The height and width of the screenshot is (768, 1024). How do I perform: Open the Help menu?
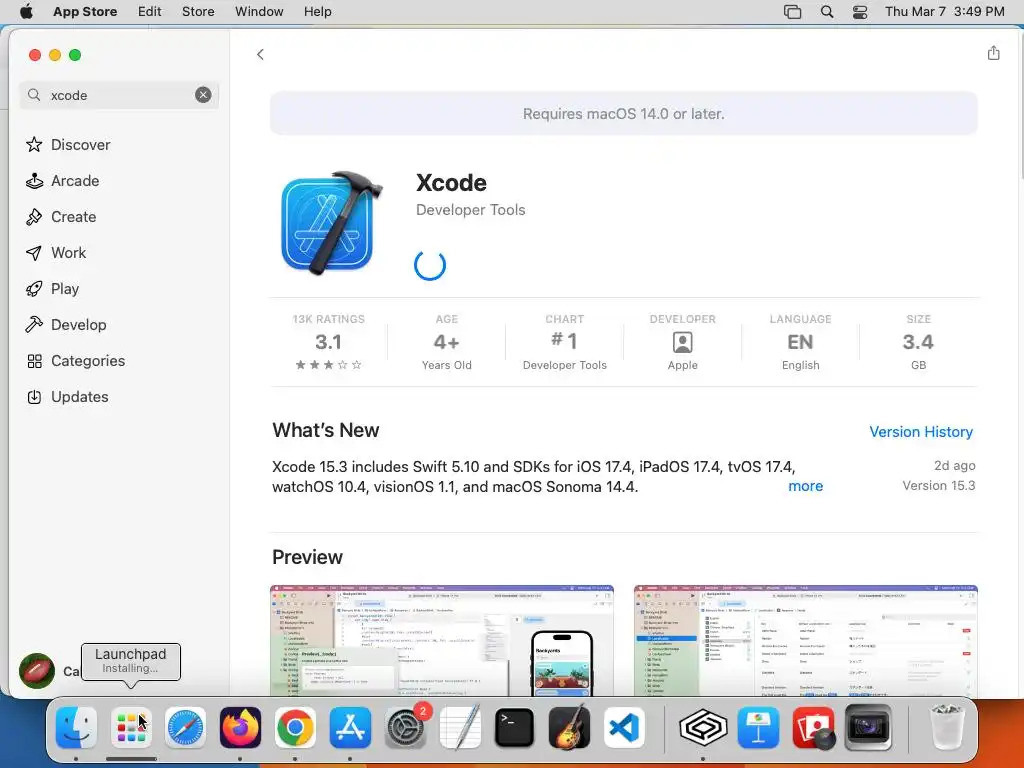point(317,12)
